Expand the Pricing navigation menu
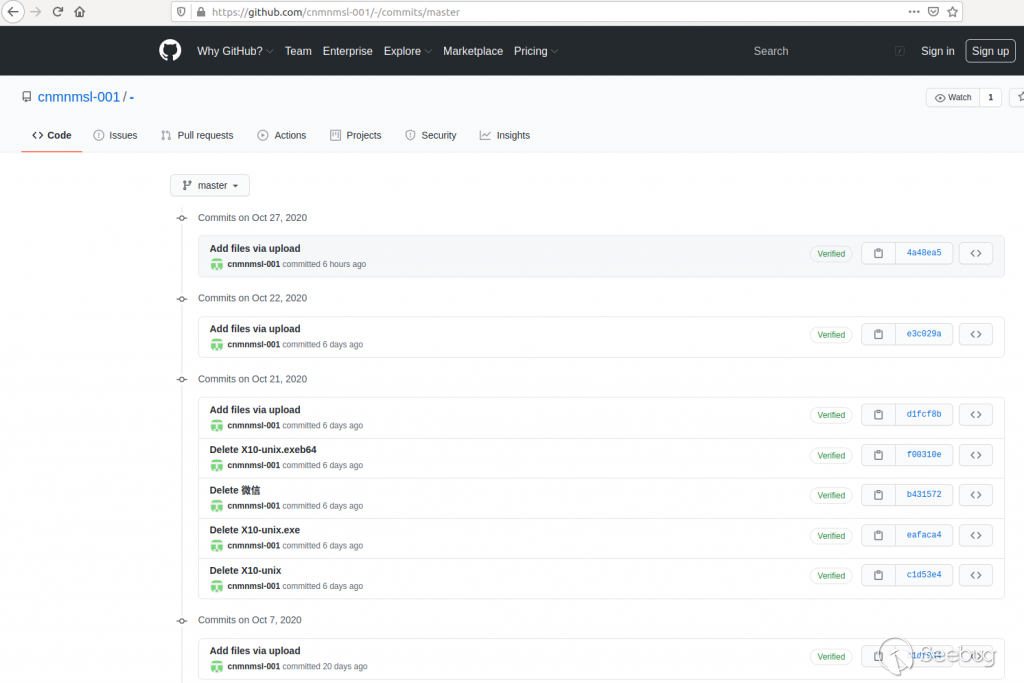This screenshot has height=683, width=1024. tap(535, 51)
